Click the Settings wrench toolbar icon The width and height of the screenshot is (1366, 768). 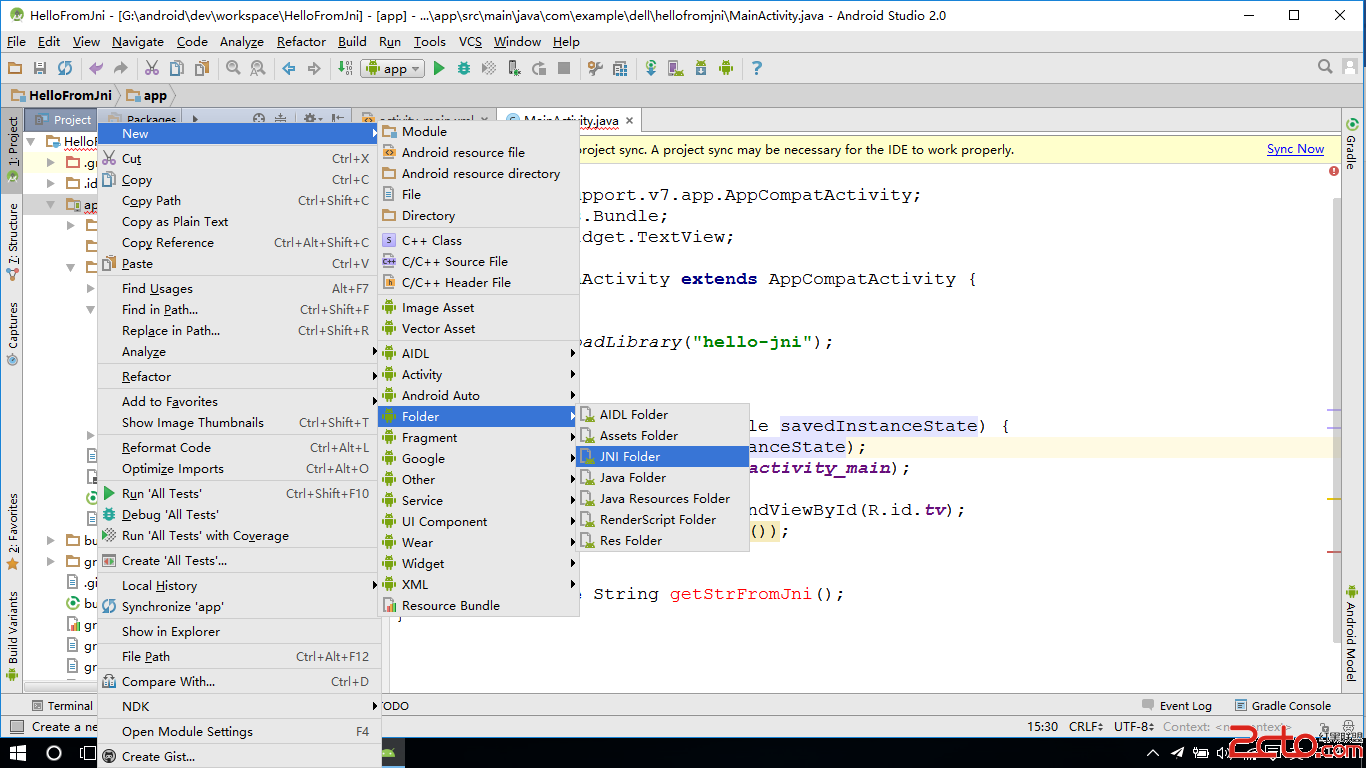point(595,68)
